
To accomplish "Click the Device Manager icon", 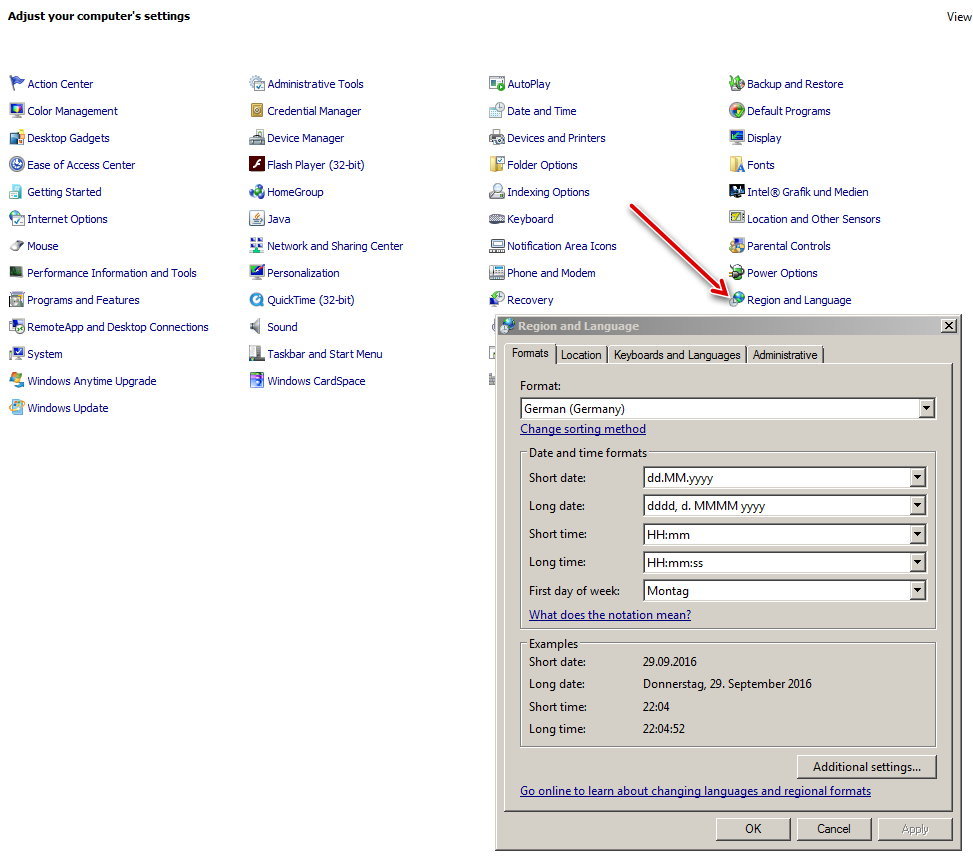I will pyautogui.click(x=257, y=138).
